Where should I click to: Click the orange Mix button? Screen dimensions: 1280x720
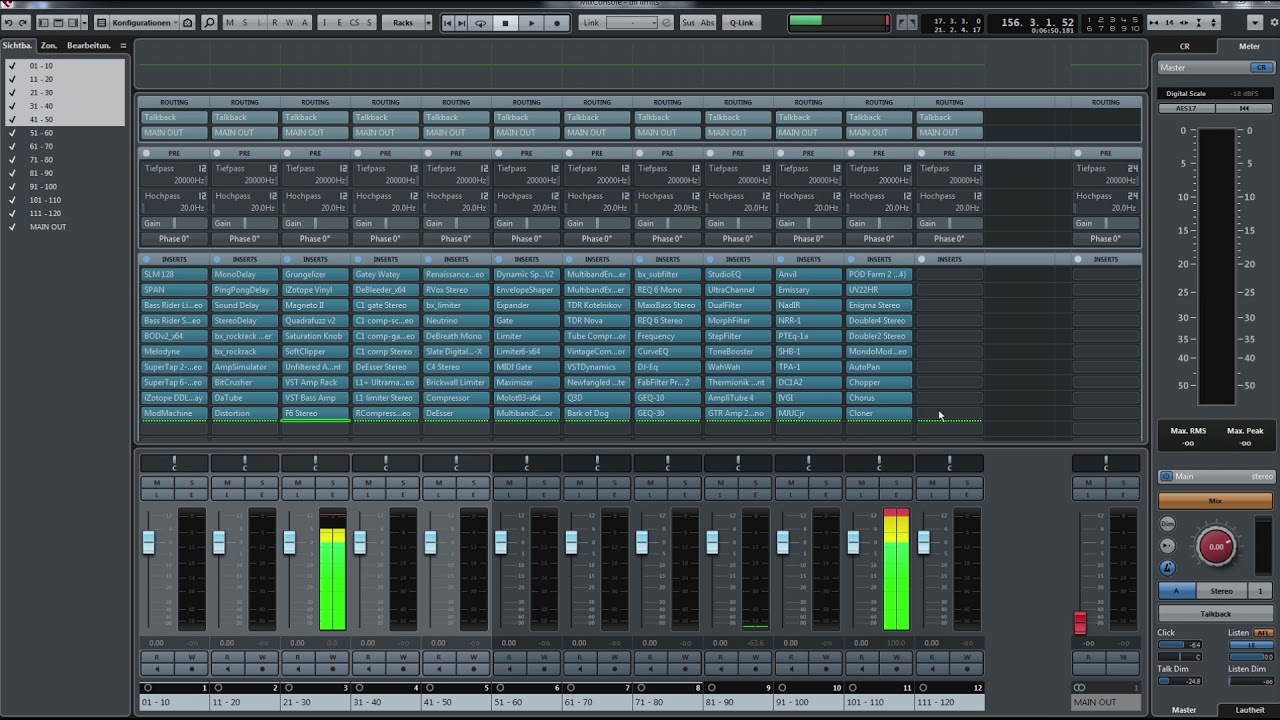click(1215, 501)
